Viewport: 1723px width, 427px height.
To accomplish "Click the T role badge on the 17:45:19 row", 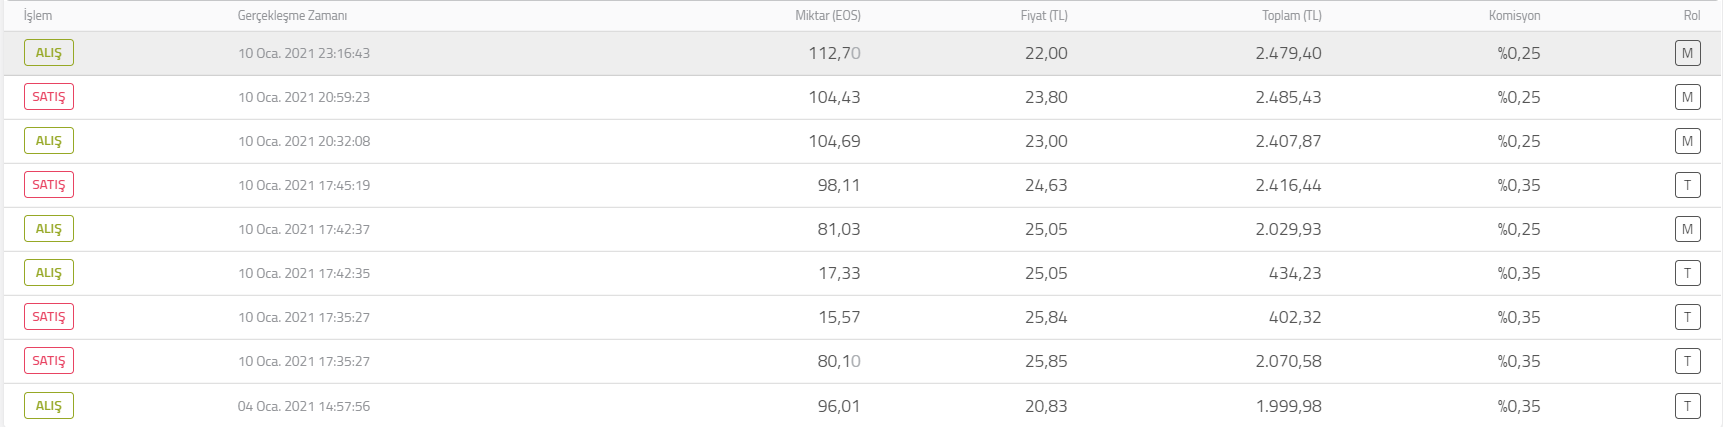I will [x=1687, y=185].
